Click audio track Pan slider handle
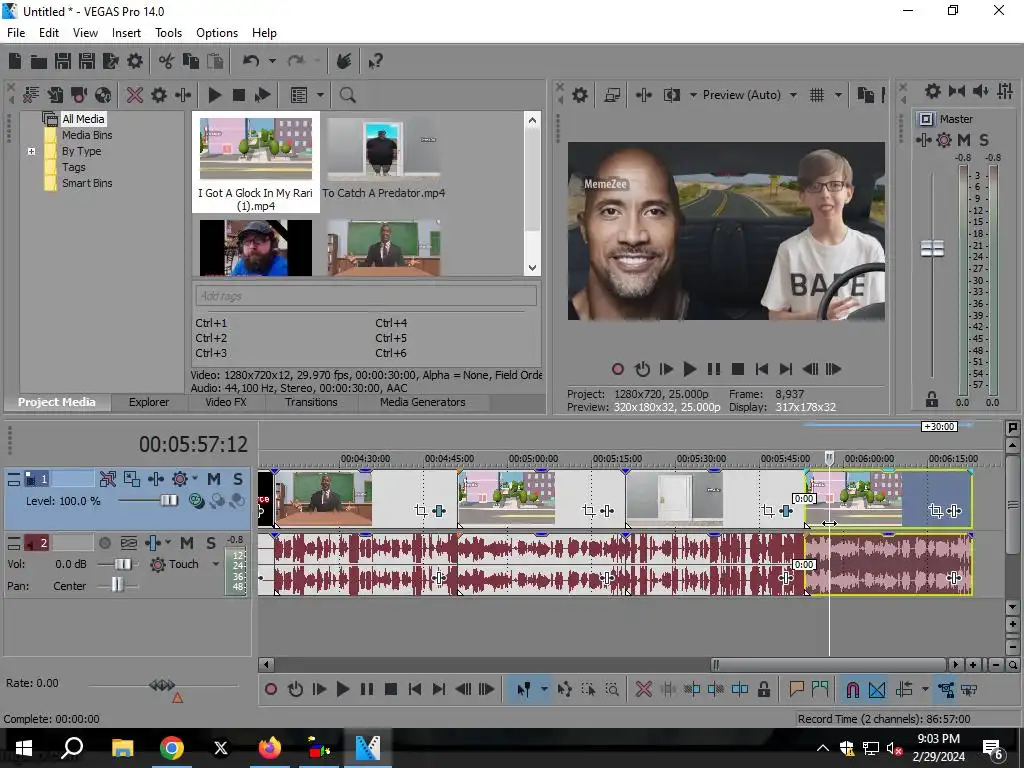1024x768 pixels. pos(117,584)
